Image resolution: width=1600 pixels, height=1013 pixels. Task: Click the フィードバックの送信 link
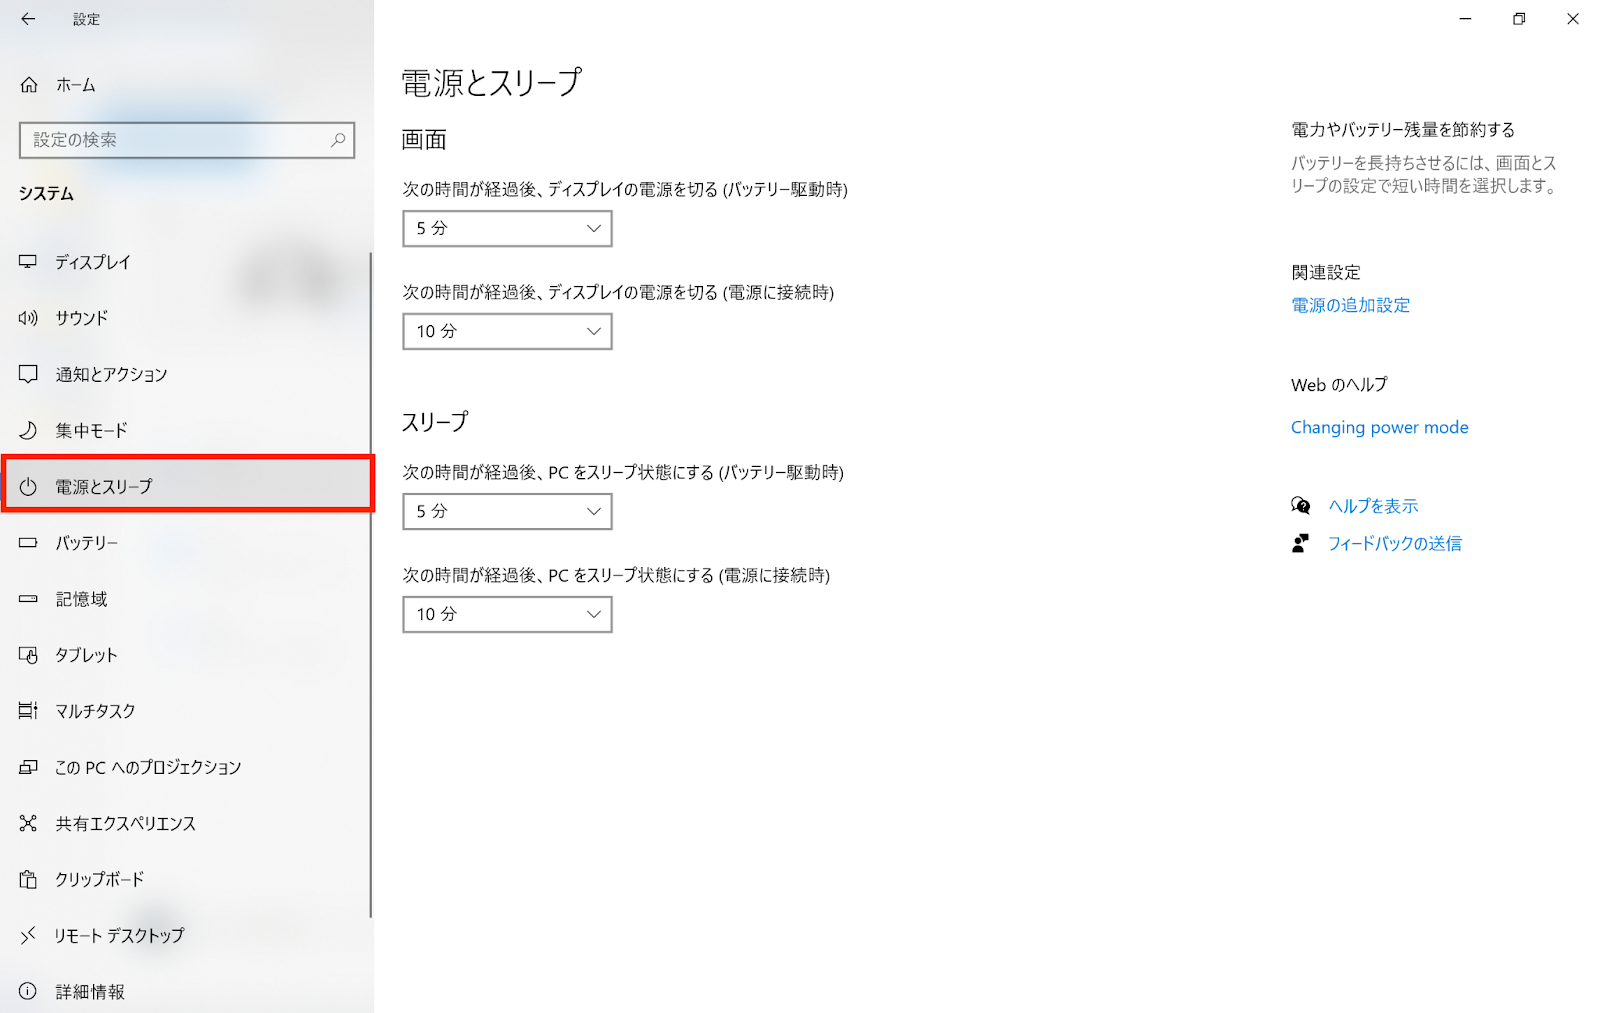(x=1395, y=543)
